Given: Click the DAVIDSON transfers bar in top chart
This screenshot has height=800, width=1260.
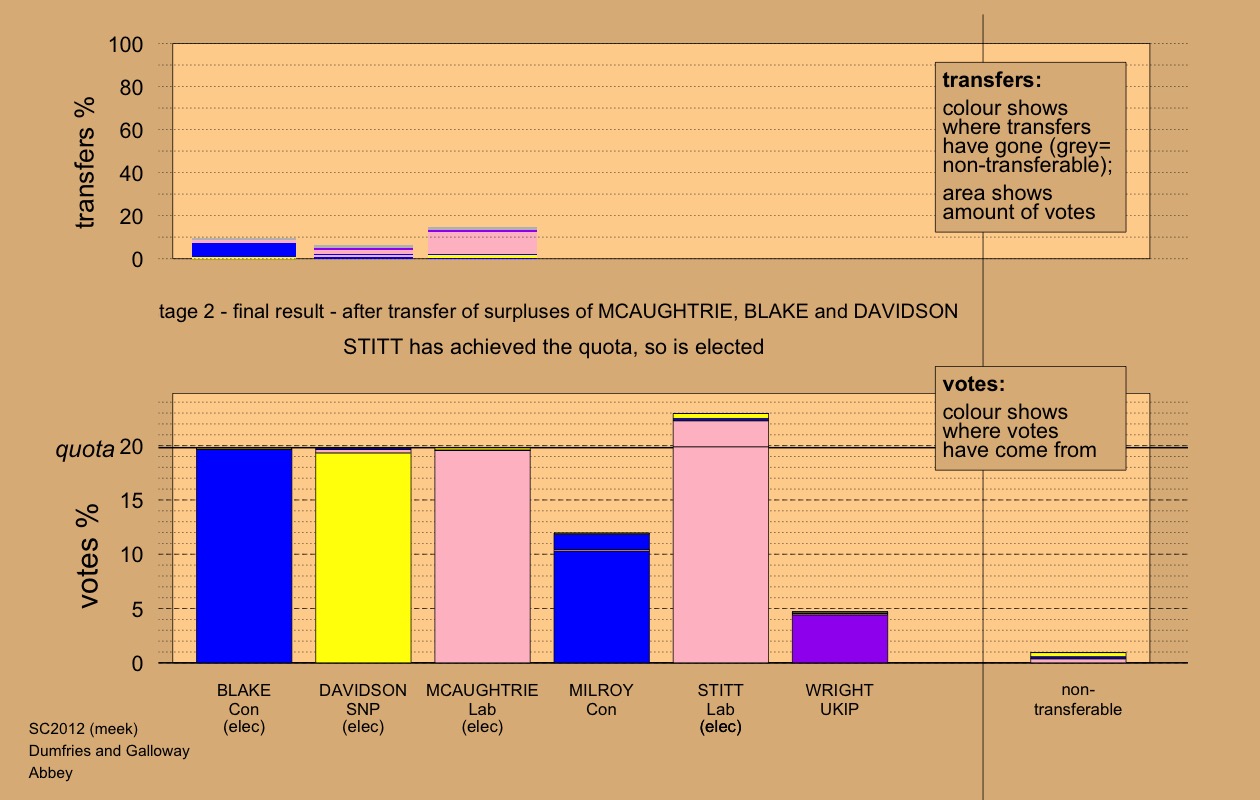Looking at the screenshot, I should (363, 253).
